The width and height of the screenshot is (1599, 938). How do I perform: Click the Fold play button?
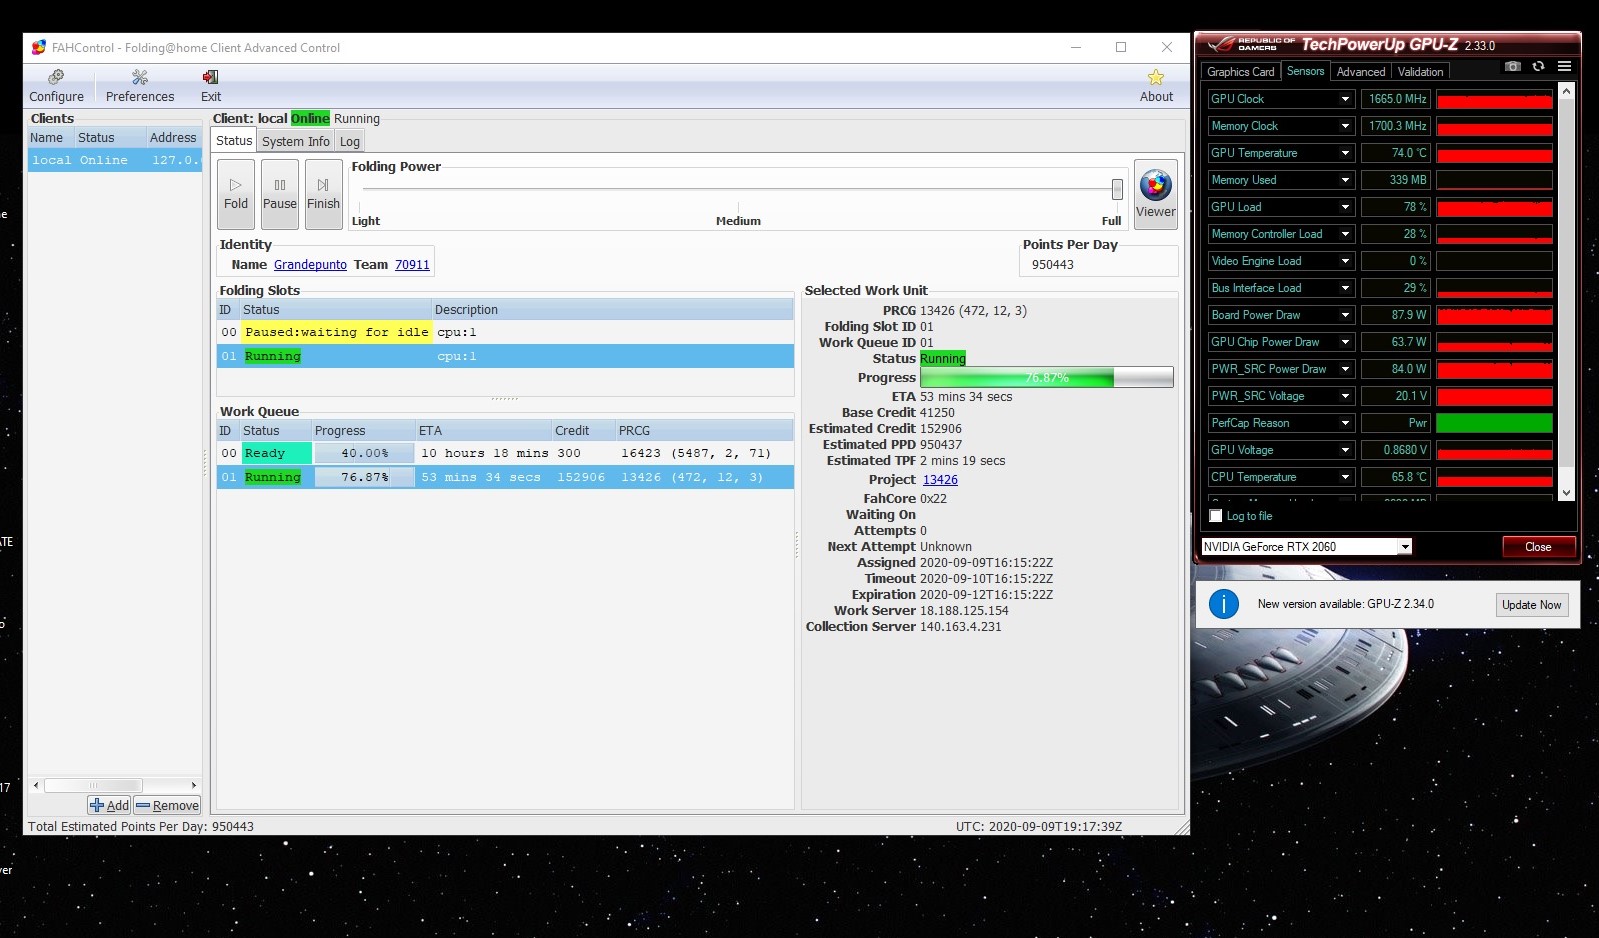236,194
